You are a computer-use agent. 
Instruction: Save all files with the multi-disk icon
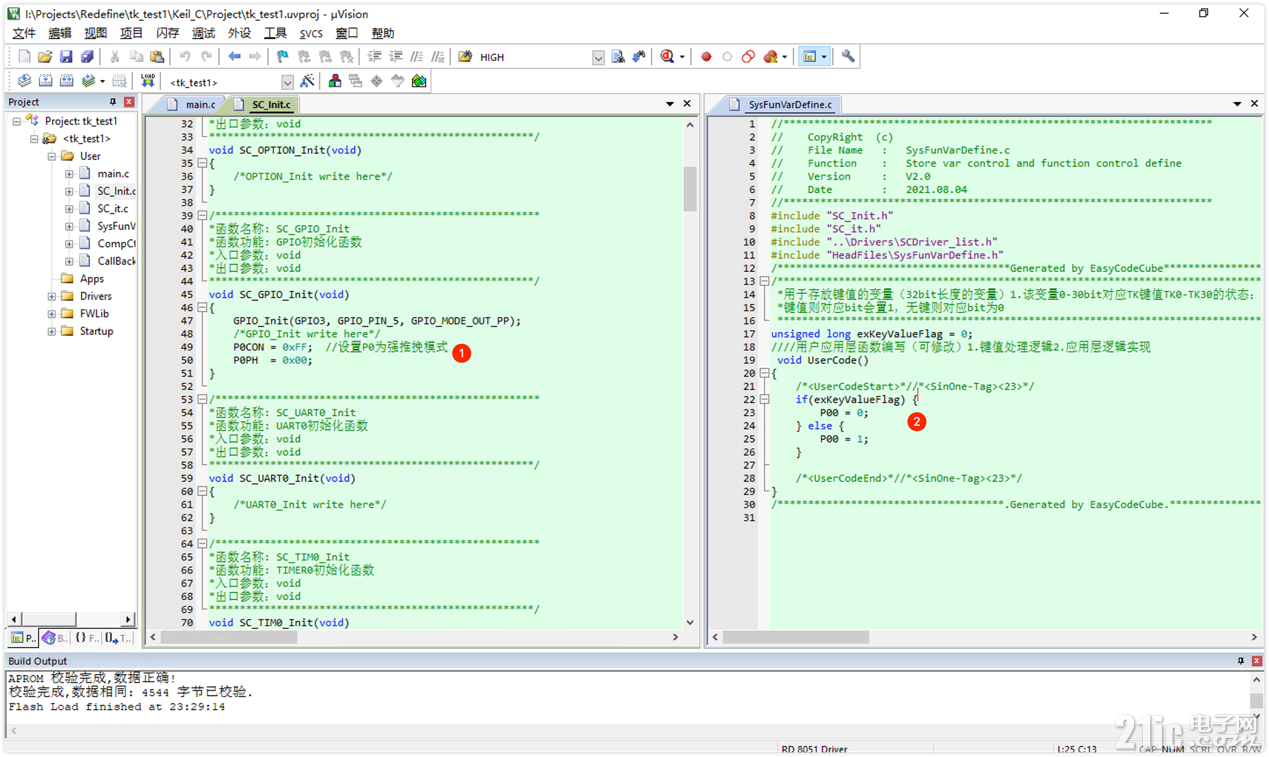click(87, 57)
